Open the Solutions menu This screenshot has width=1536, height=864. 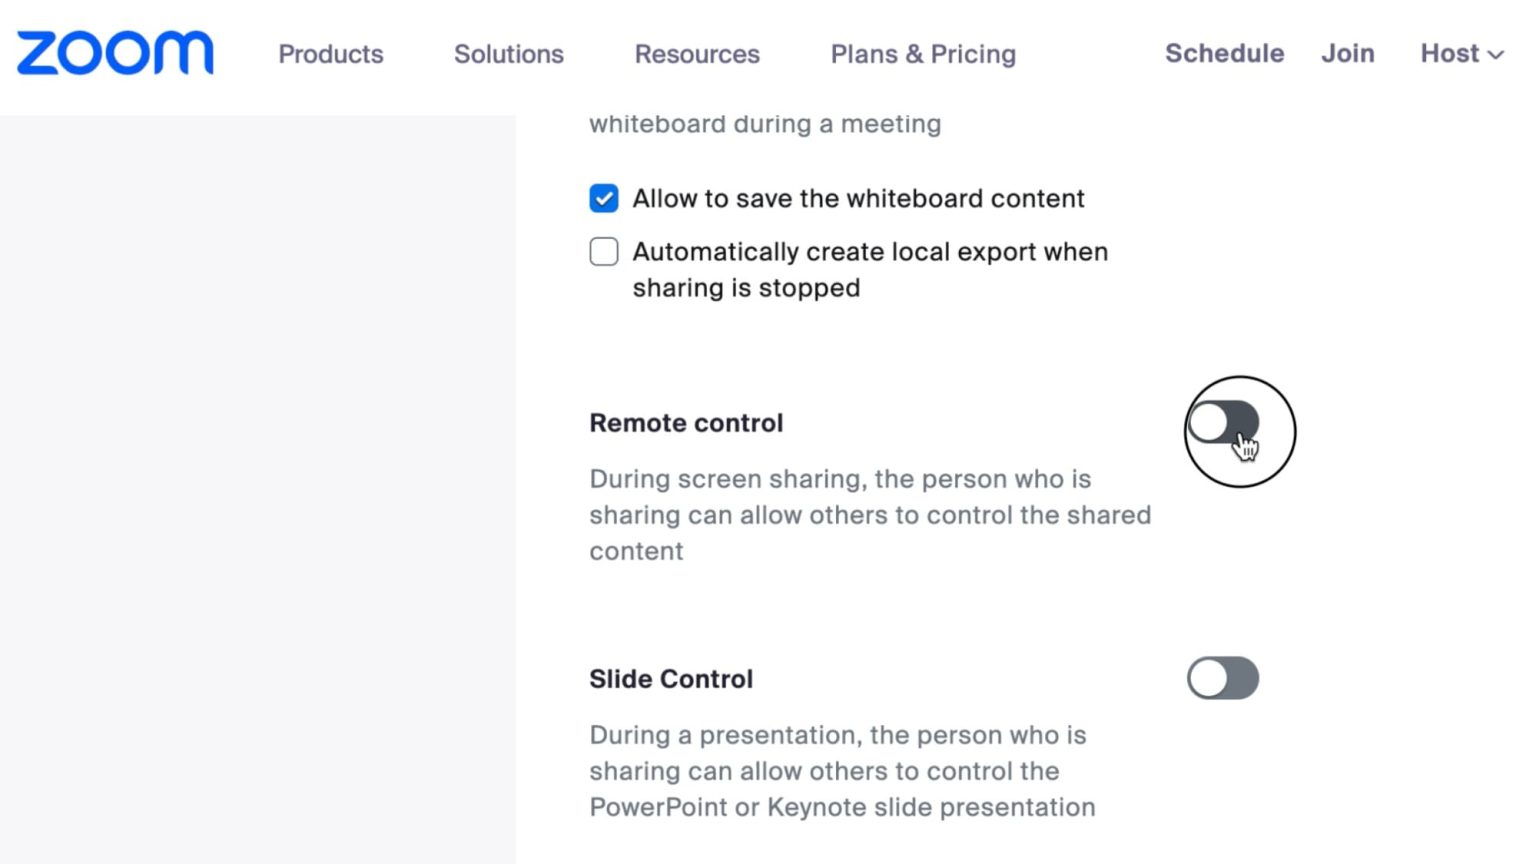click(508, 55)
